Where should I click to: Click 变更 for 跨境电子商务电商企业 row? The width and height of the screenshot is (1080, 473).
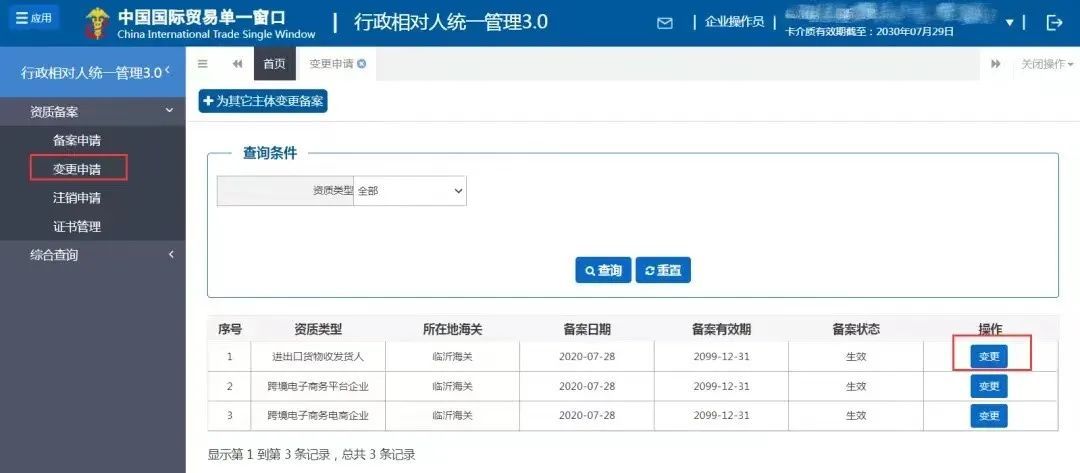[x=989, y=416]
